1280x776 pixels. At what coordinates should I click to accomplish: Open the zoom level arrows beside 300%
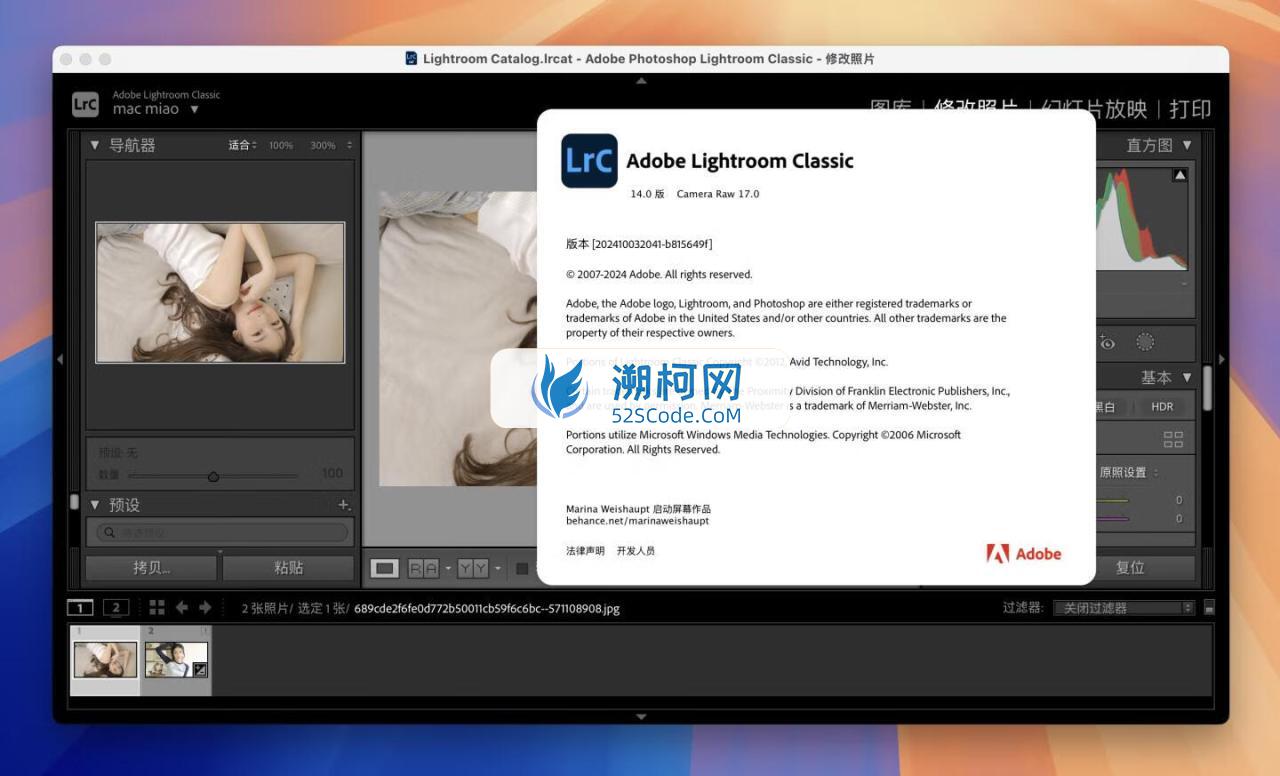349,146
